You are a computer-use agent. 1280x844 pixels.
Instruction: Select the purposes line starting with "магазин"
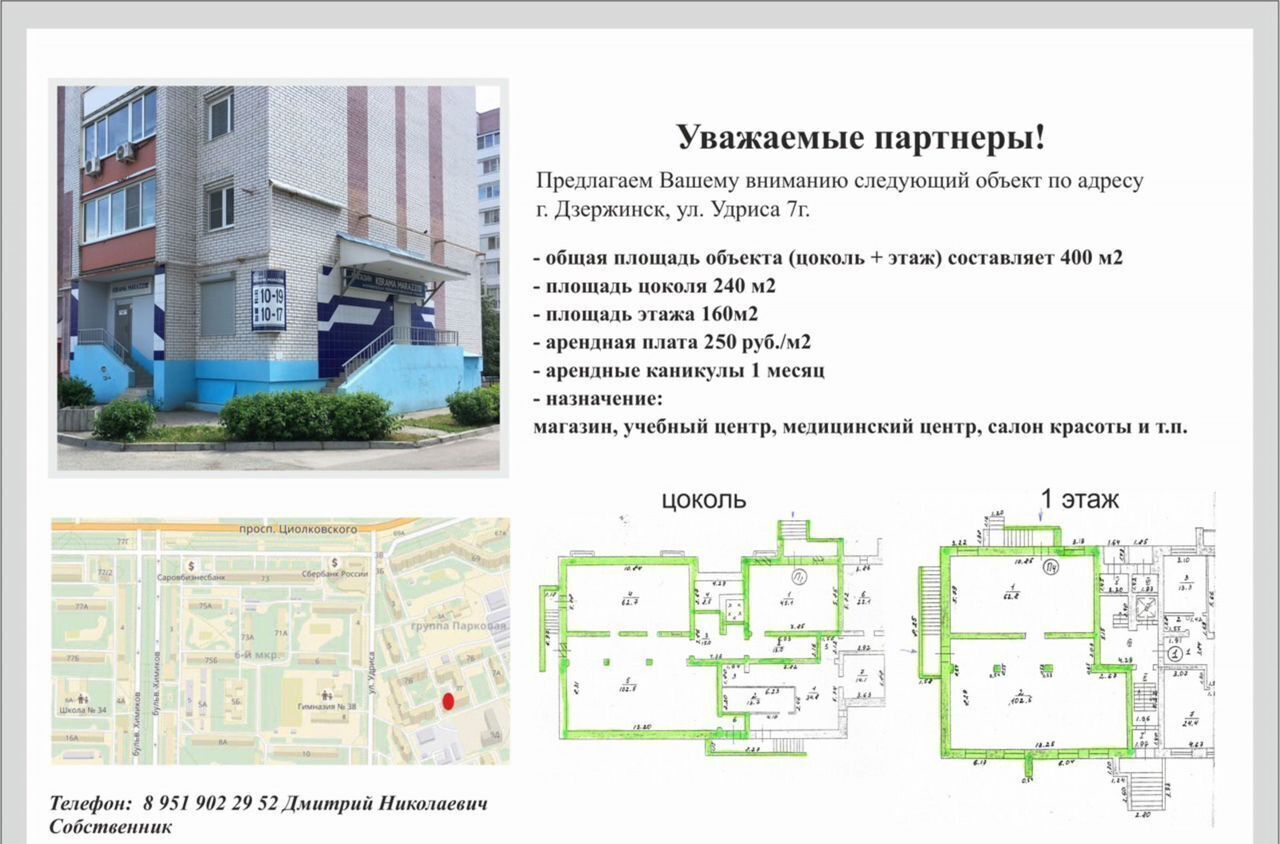click(860, 427)
